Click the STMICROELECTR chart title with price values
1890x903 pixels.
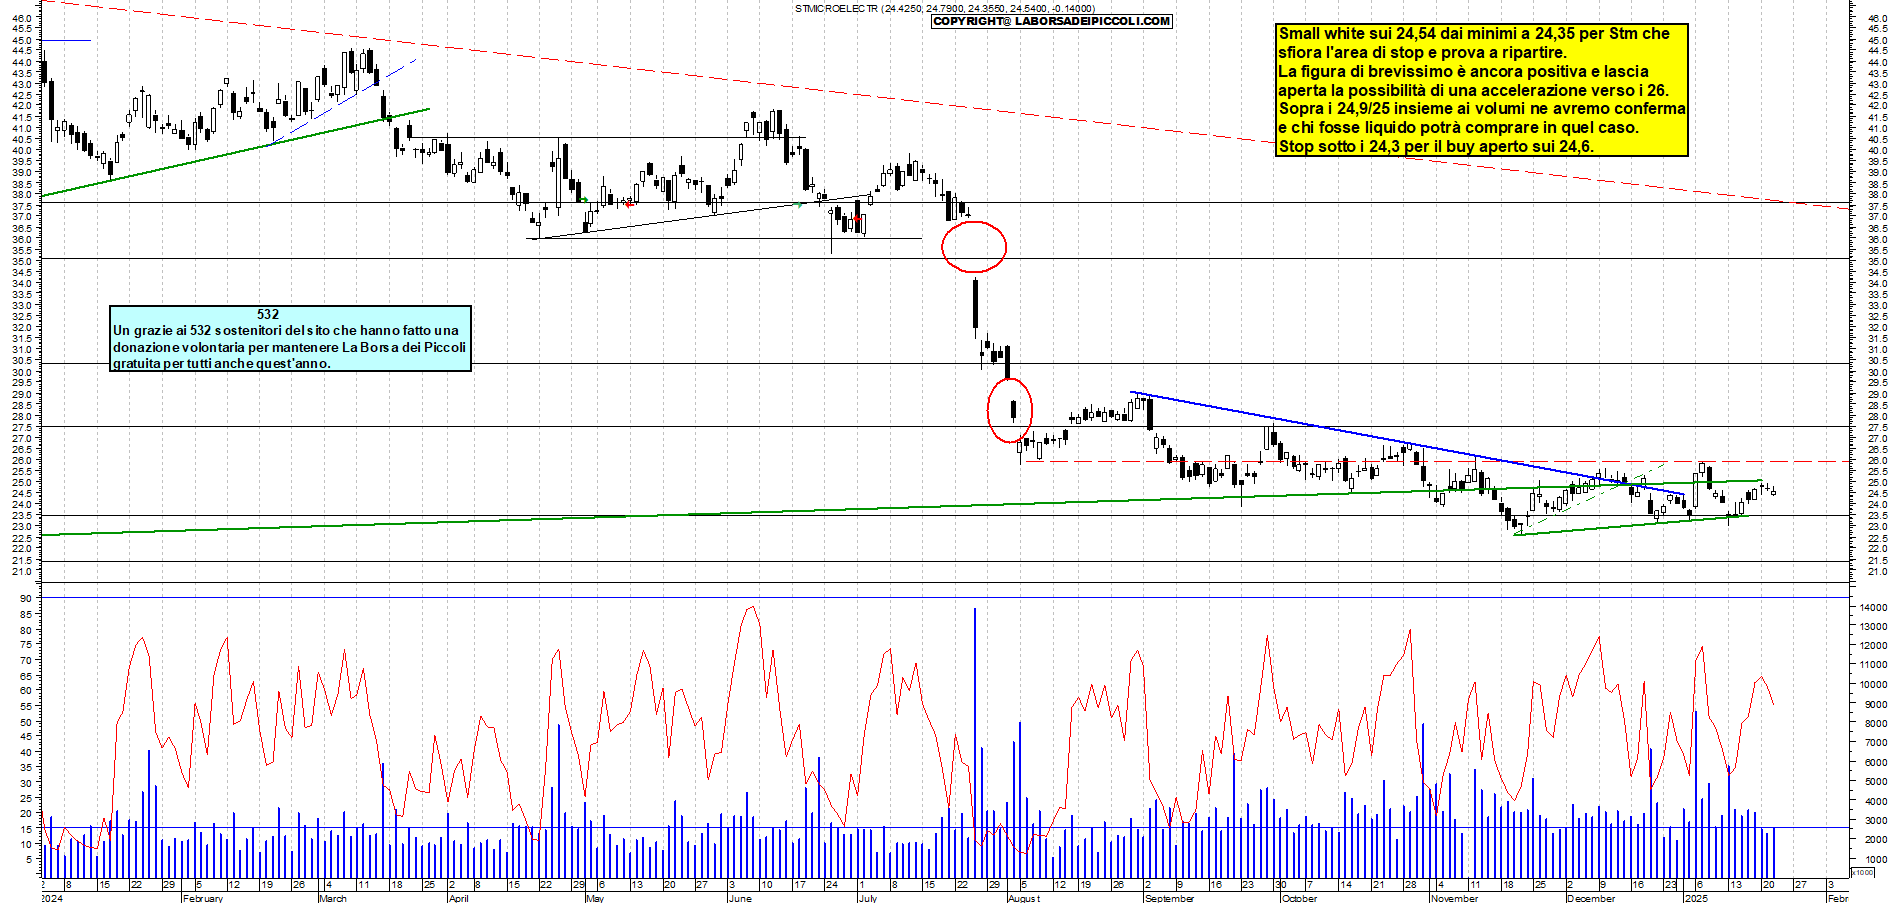tap(944, 8)
